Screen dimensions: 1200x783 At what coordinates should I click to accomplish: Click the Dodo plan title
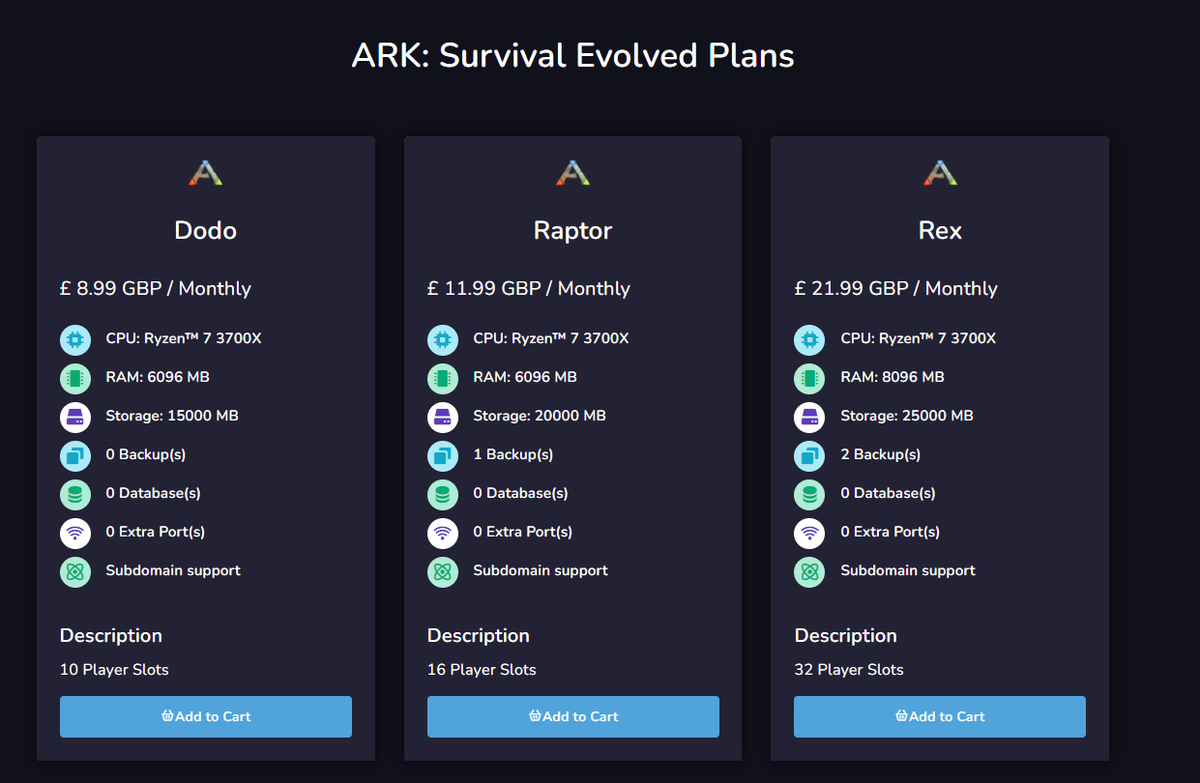click(x=206, y=231)
